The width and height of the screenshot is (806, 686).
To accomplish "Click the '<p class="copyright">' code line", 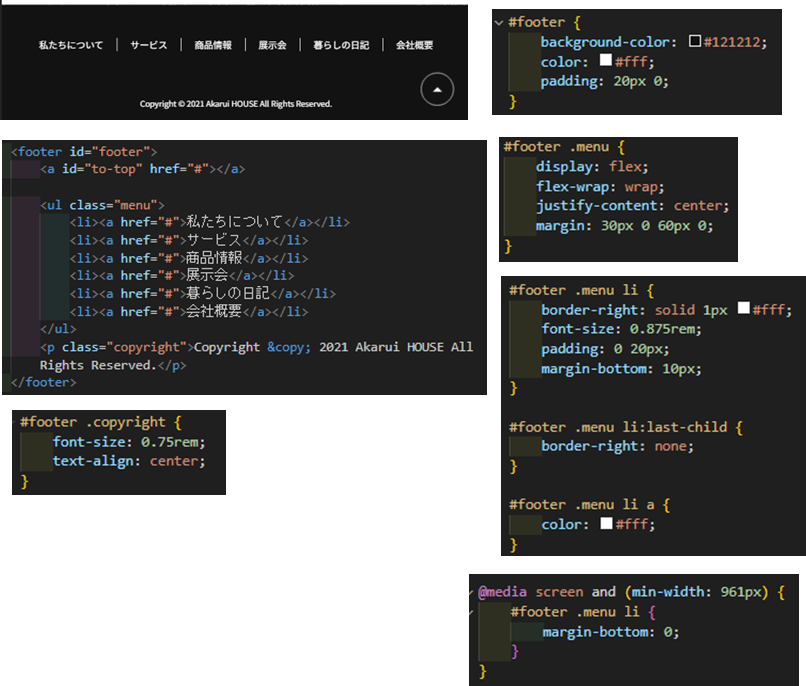I will pos(257,356).
